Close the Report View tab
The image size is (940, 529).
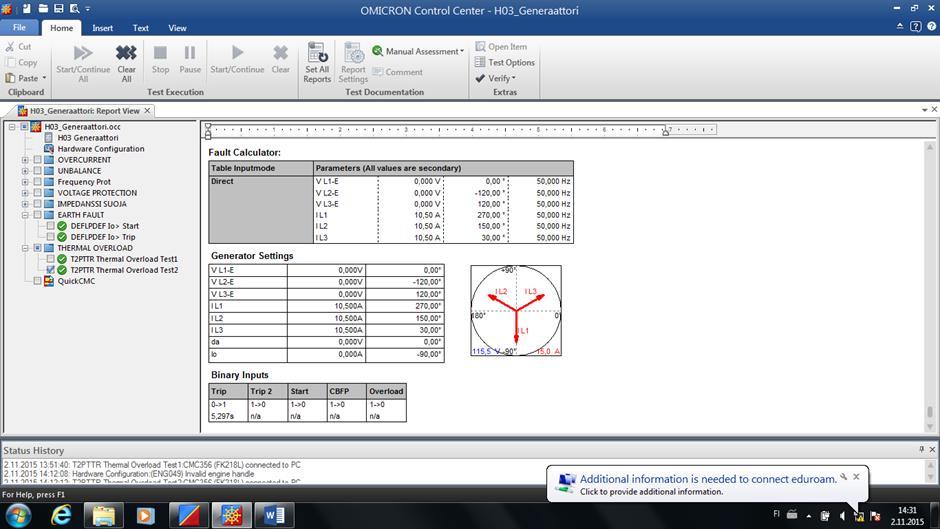[147, 110]
